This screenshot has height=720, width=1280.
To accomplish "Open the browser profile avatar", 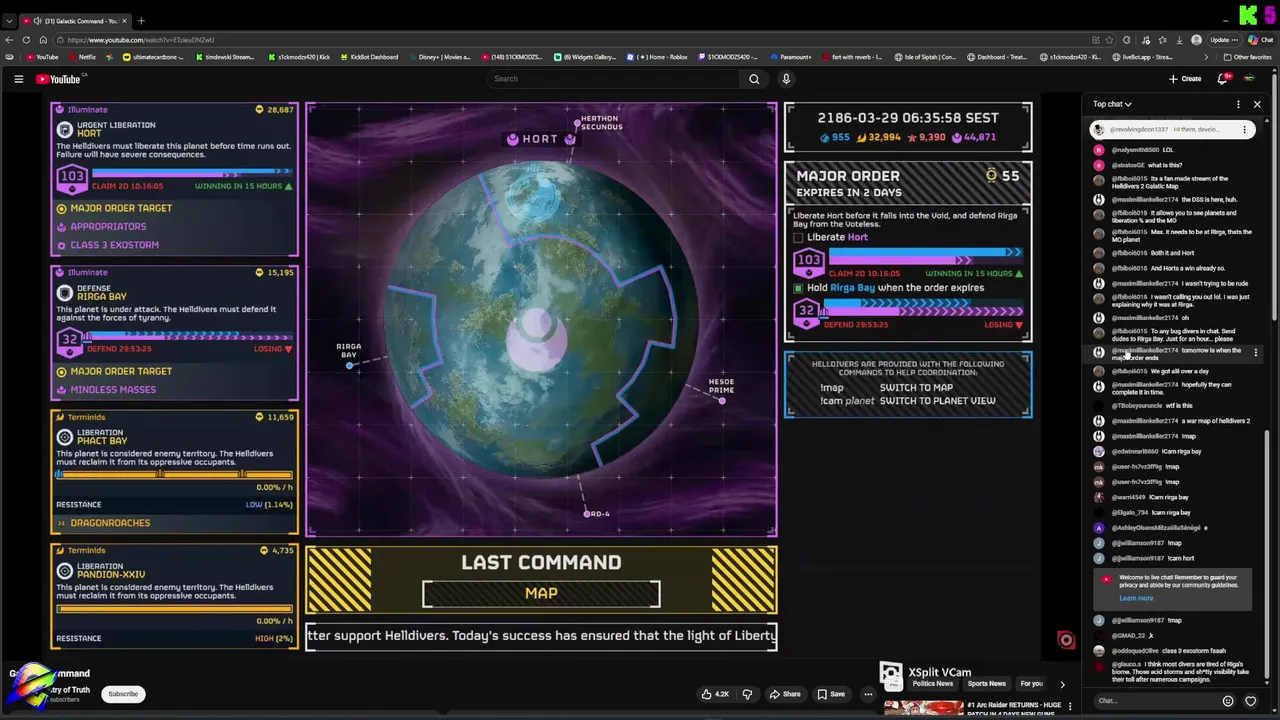I will tap(1197, 40).
